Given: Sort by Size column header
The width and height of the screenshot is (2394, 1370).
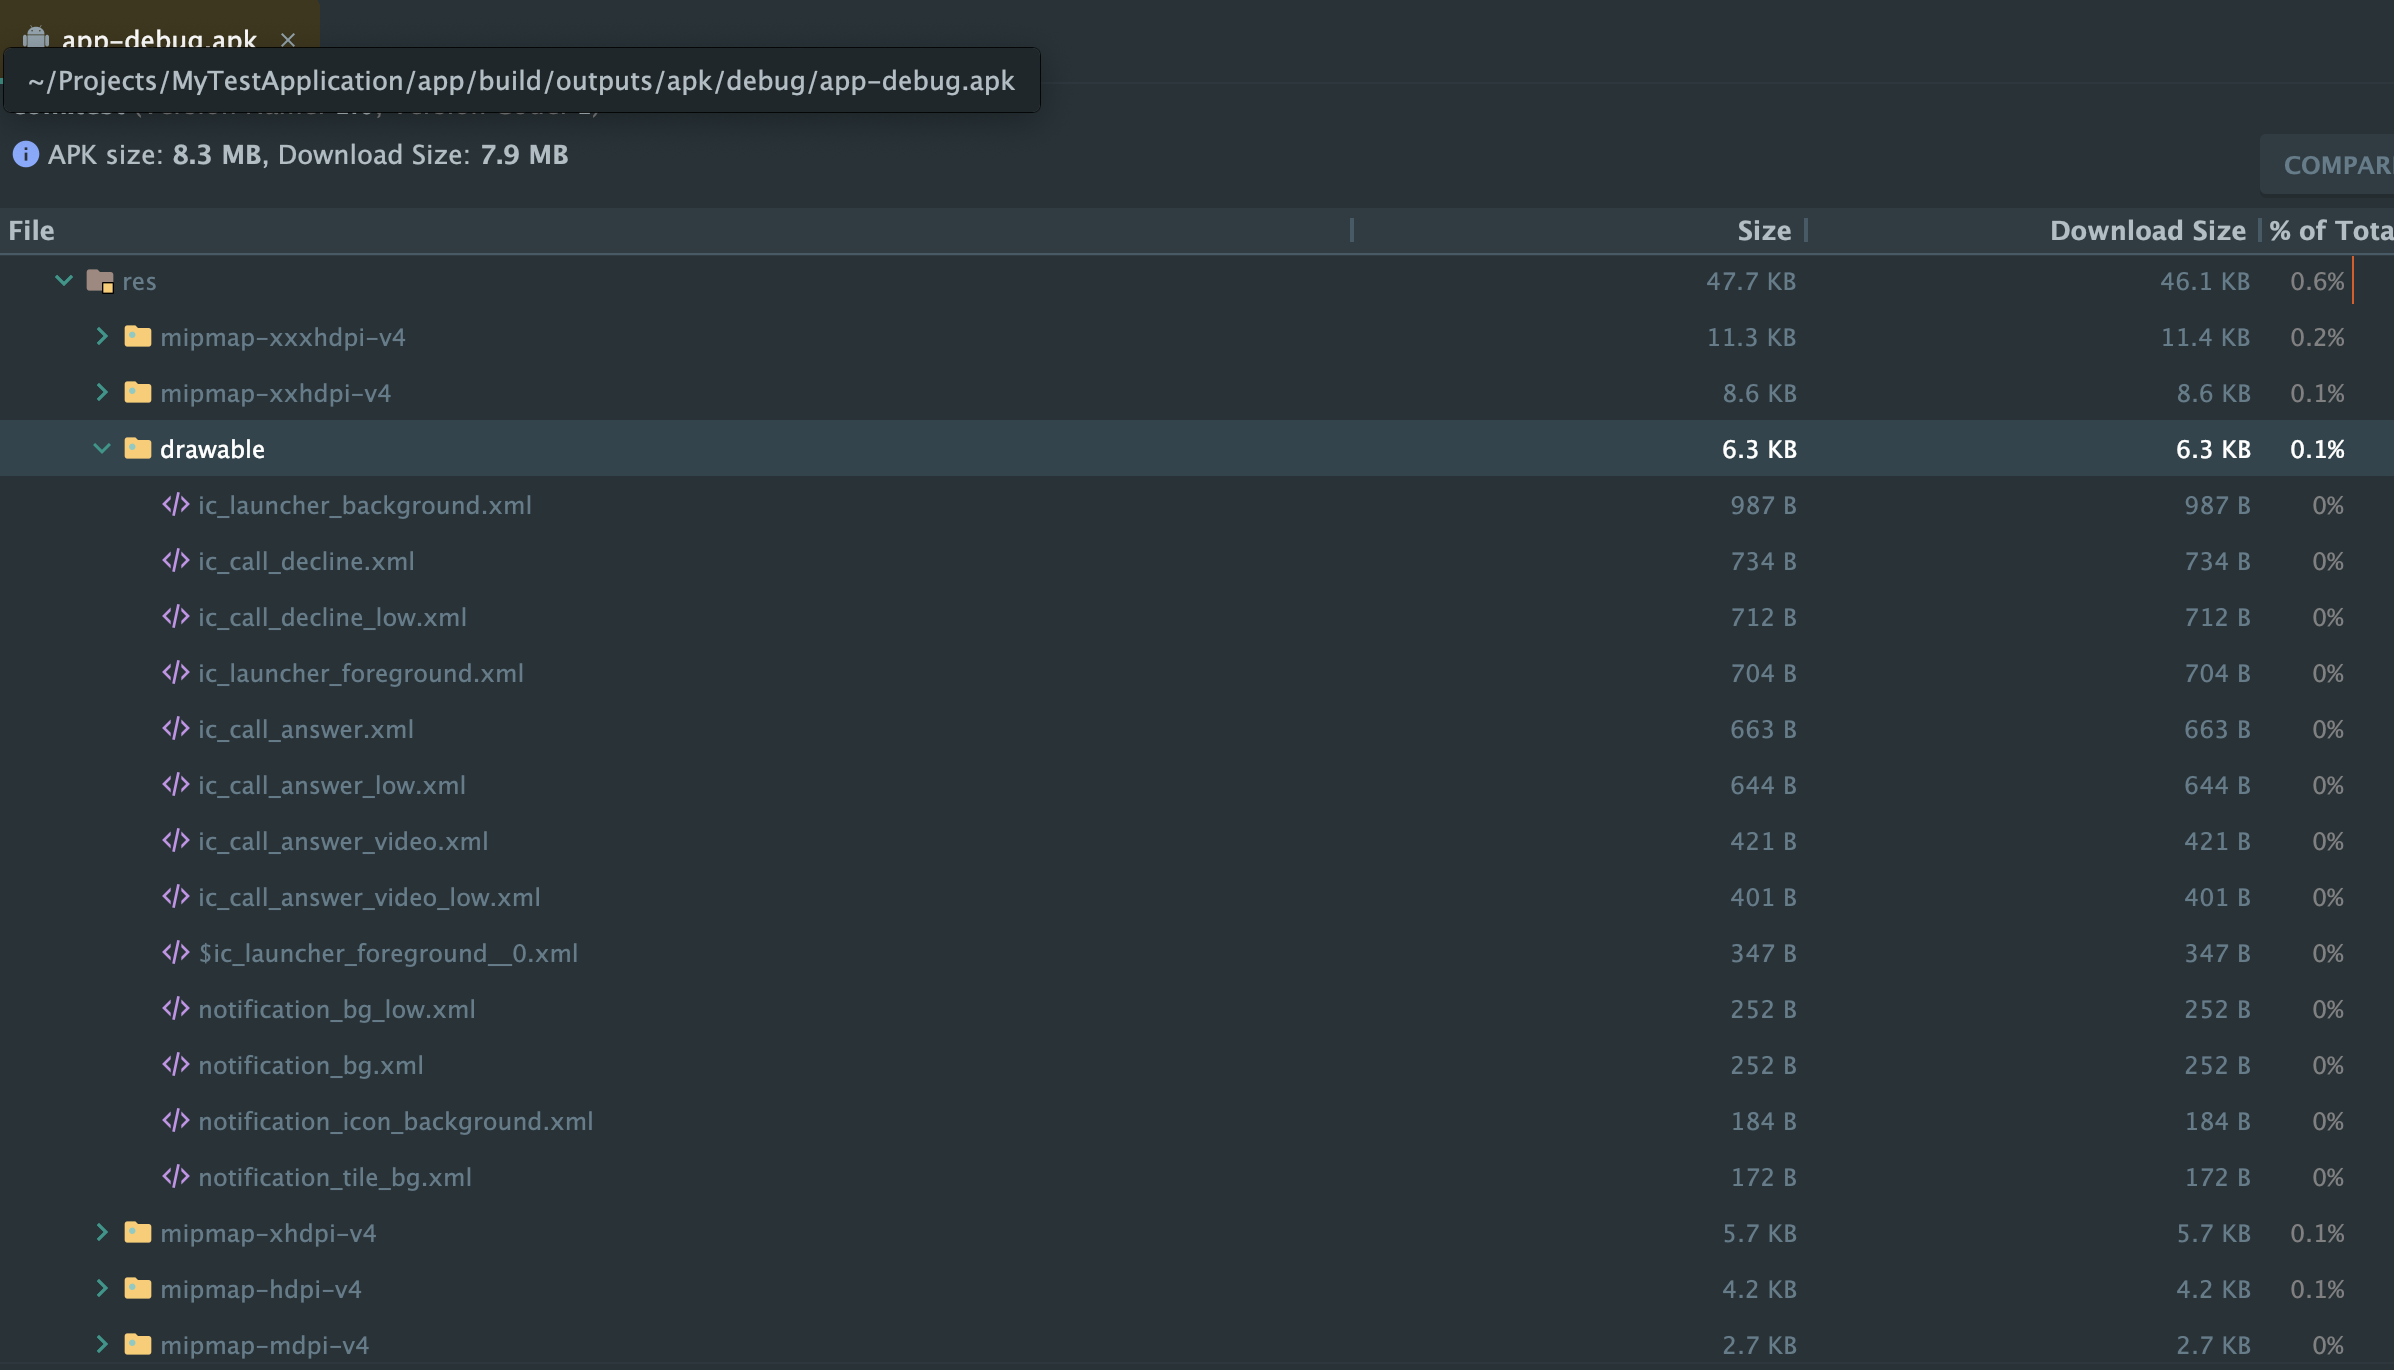Looking at the screenshot, I should [x=1763, y=231].
